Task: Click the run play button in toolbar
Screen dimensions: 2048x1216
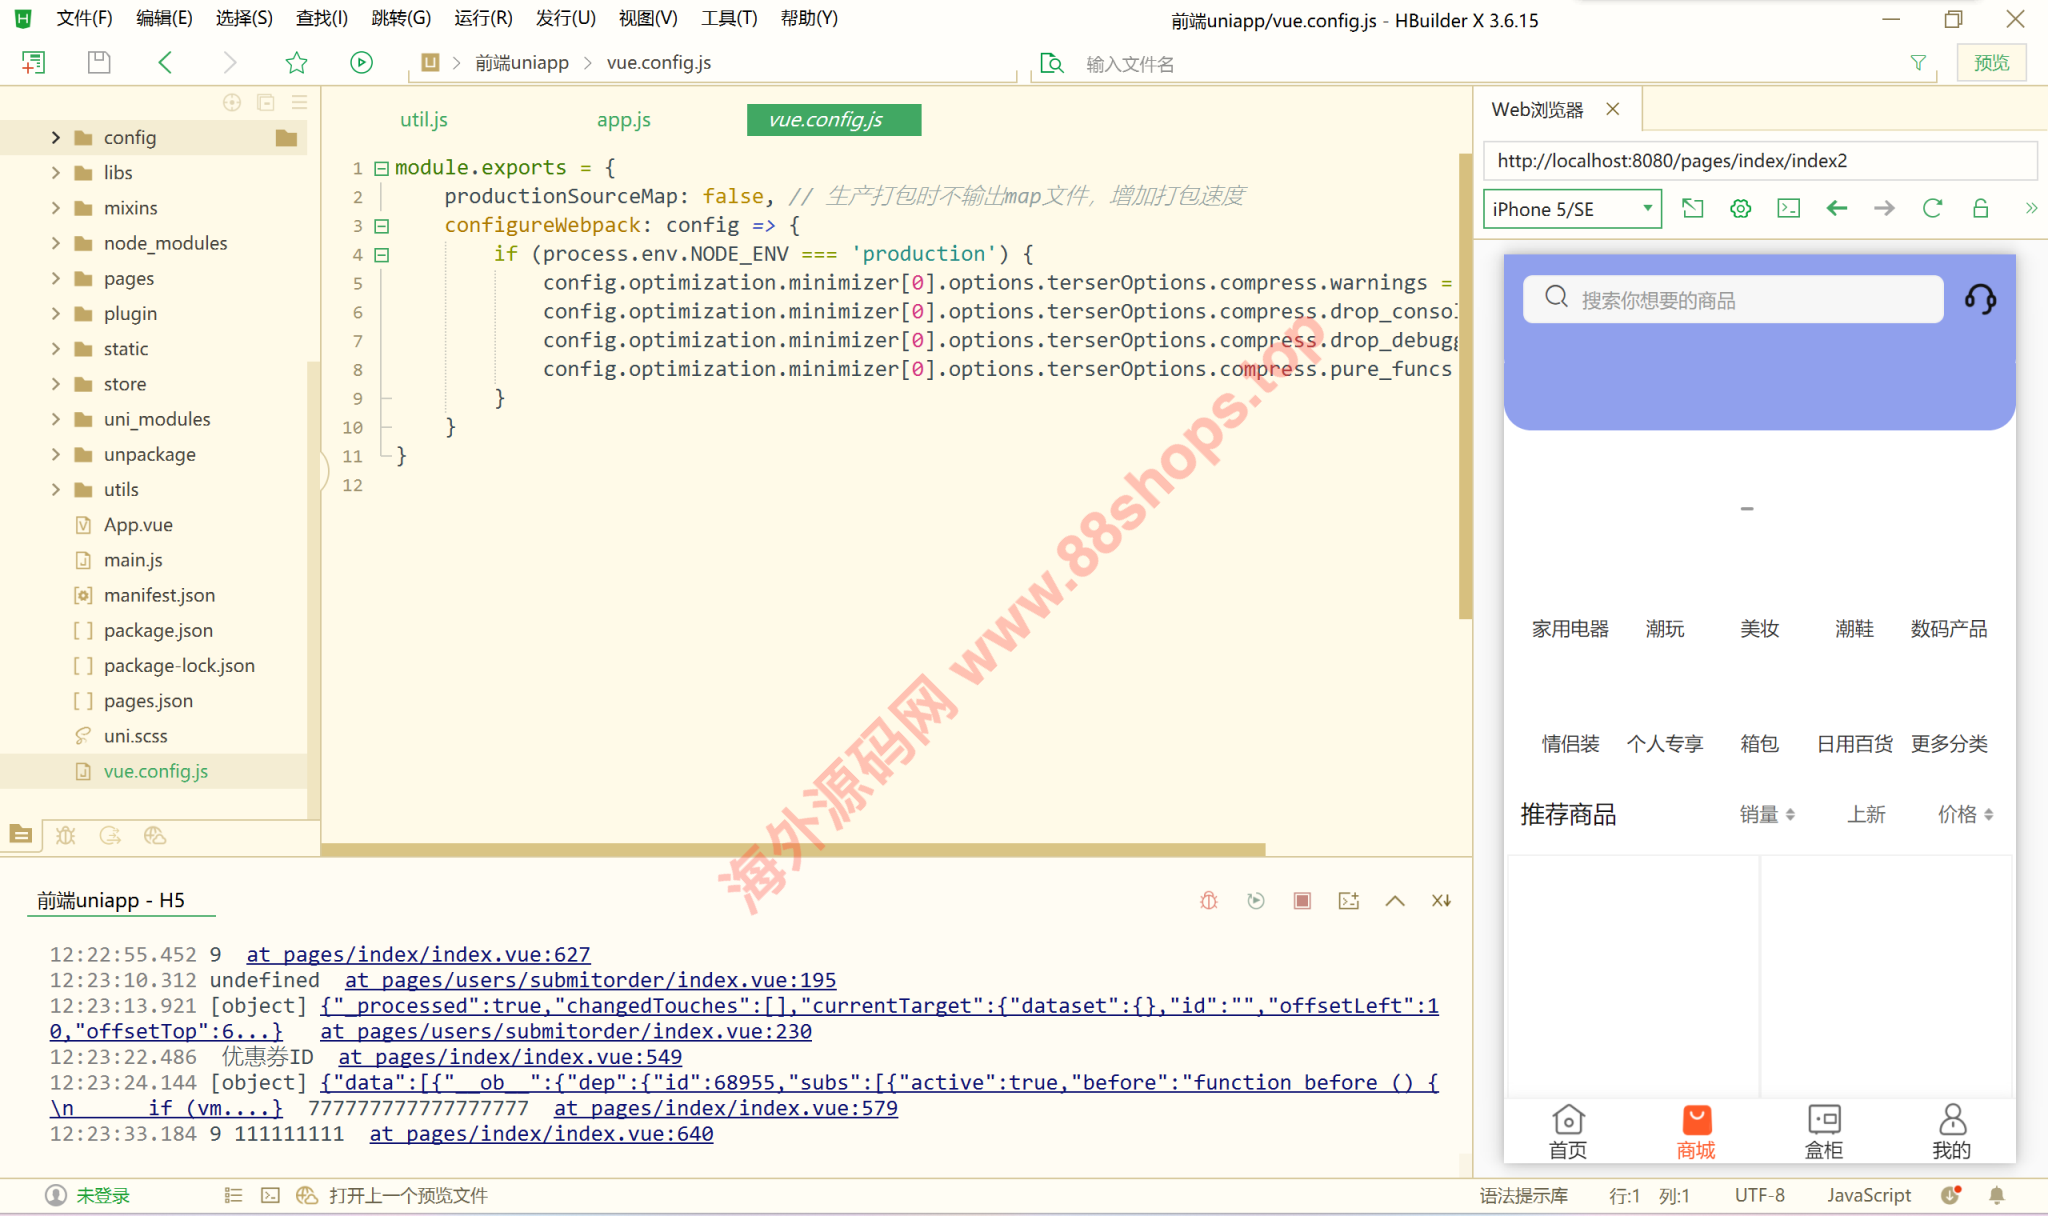Action: [x=361, y=63]
